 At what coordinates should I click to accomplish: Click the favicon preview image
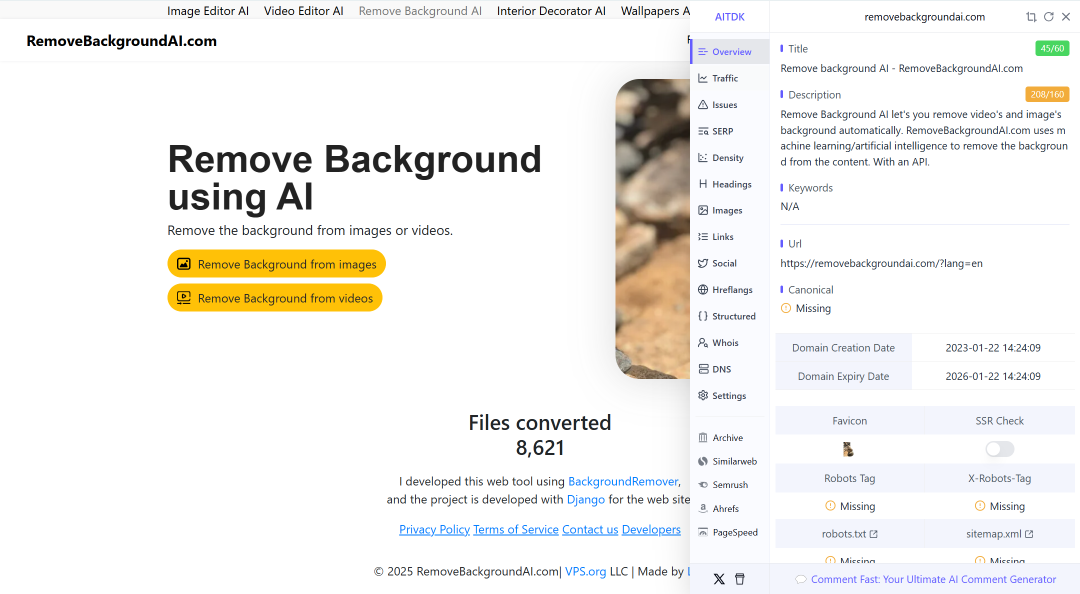click(x=849, y=449)
